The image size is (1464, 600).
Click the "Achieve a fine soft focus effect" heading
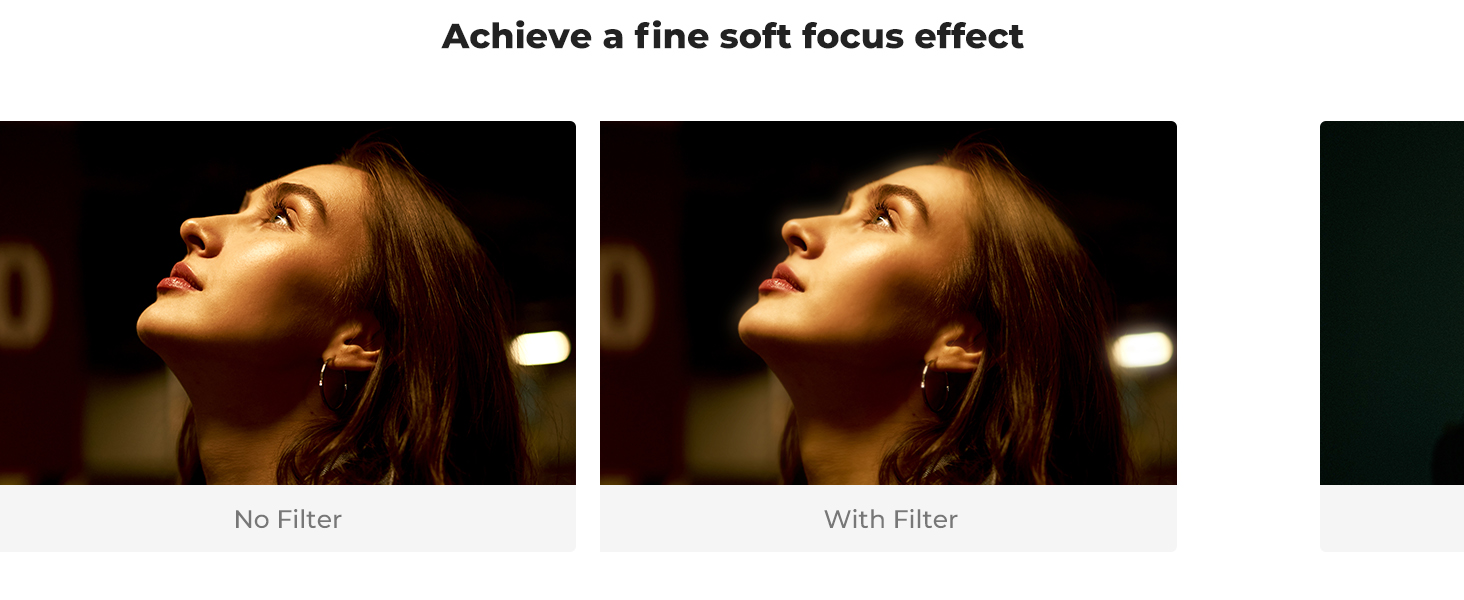tap(732, 36)
